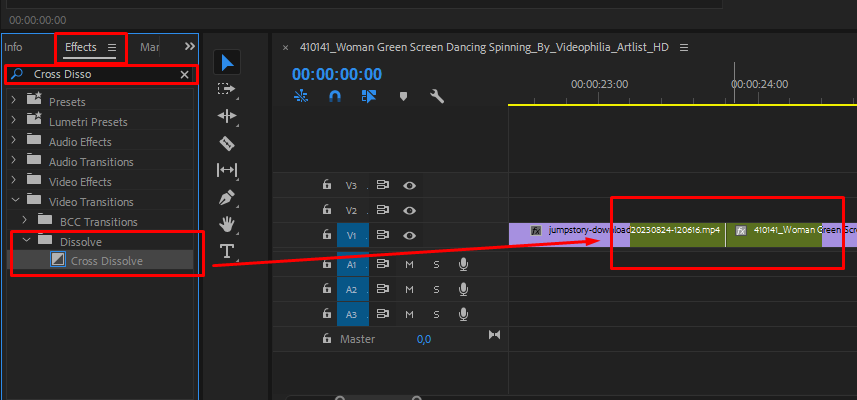Toggle V2 track output eye
The image size is (857, 400).
pyautogui.click(x=409, y=210)
